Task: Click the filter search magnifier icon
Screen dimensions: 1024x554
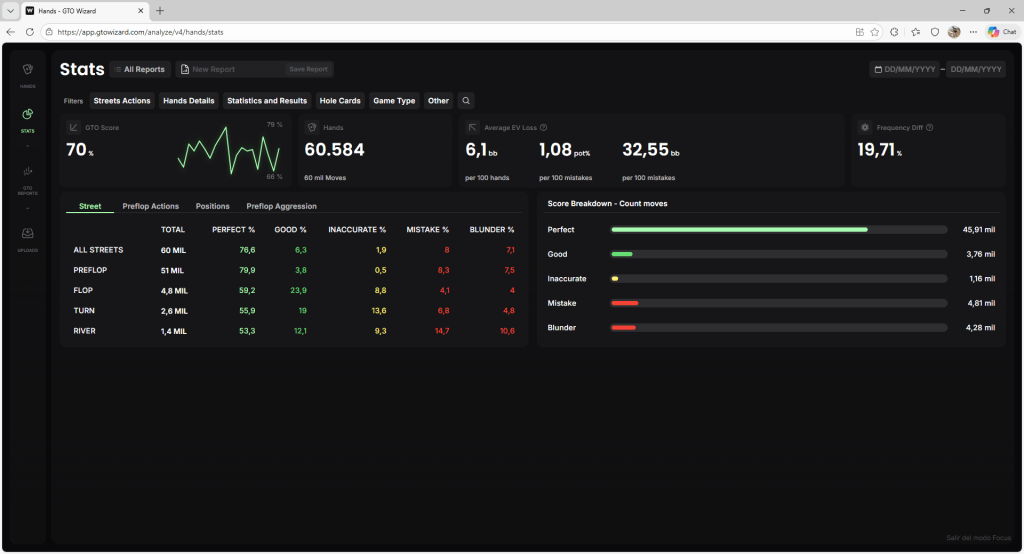Action: click(465, 101)
